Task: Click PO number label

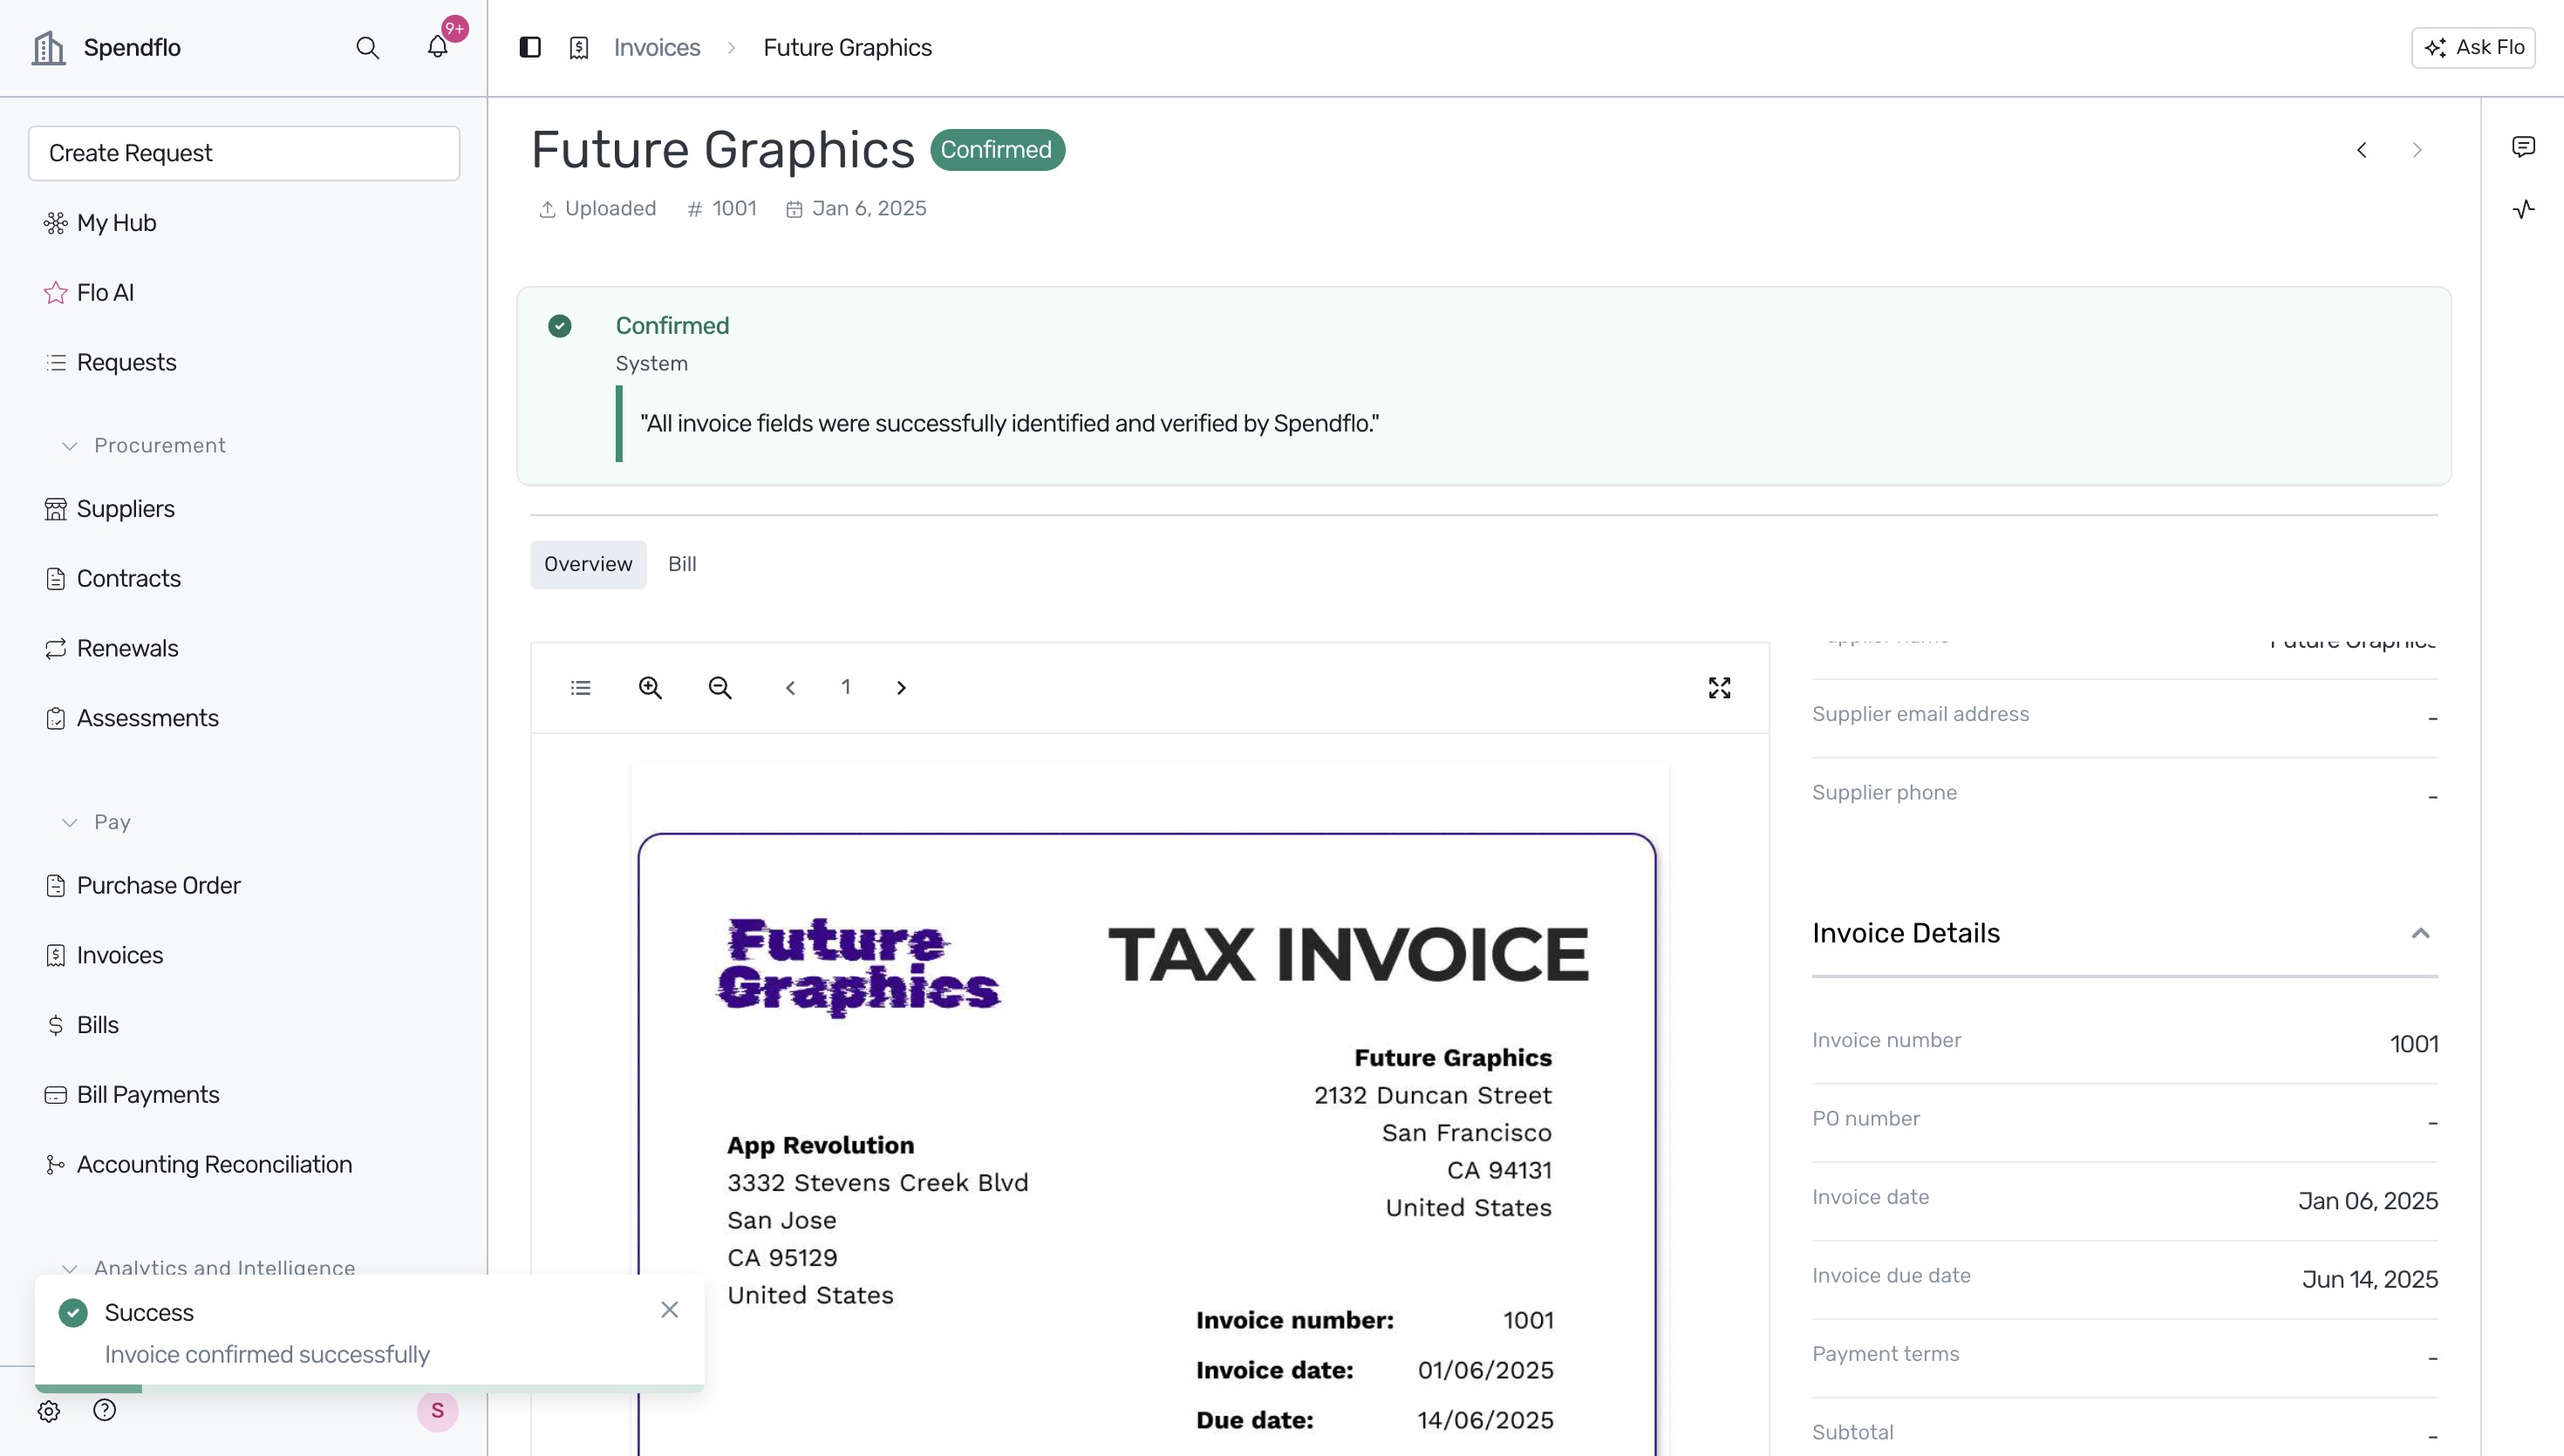Action: point(1866,1119)
